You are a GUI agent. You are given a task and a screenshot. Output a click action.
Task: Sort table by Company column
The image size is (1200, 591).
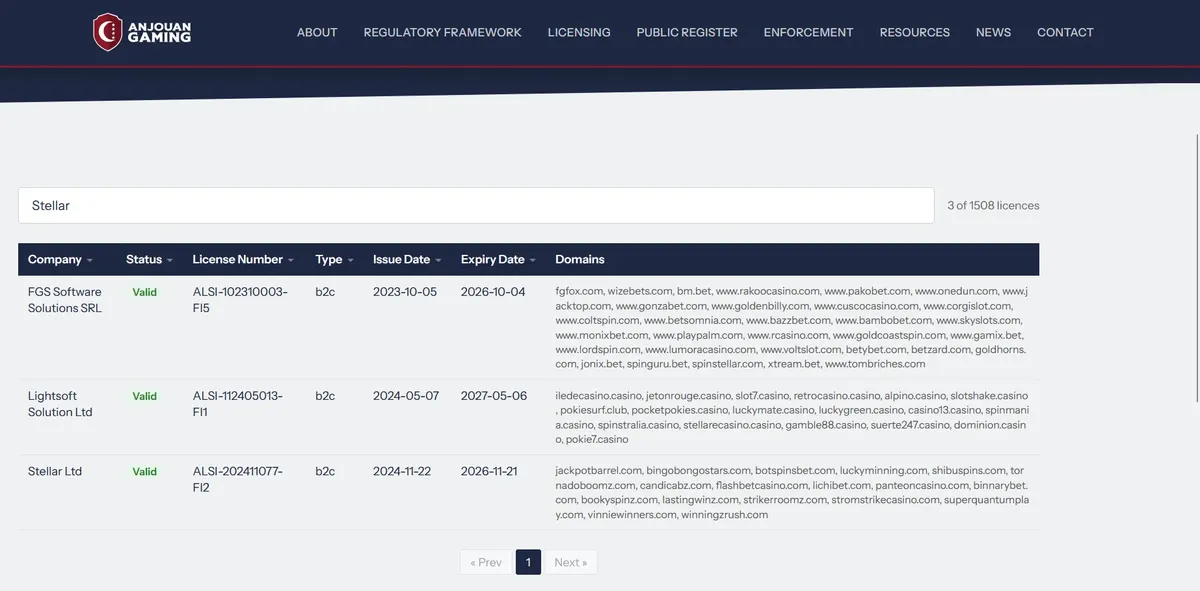point(60,259)
